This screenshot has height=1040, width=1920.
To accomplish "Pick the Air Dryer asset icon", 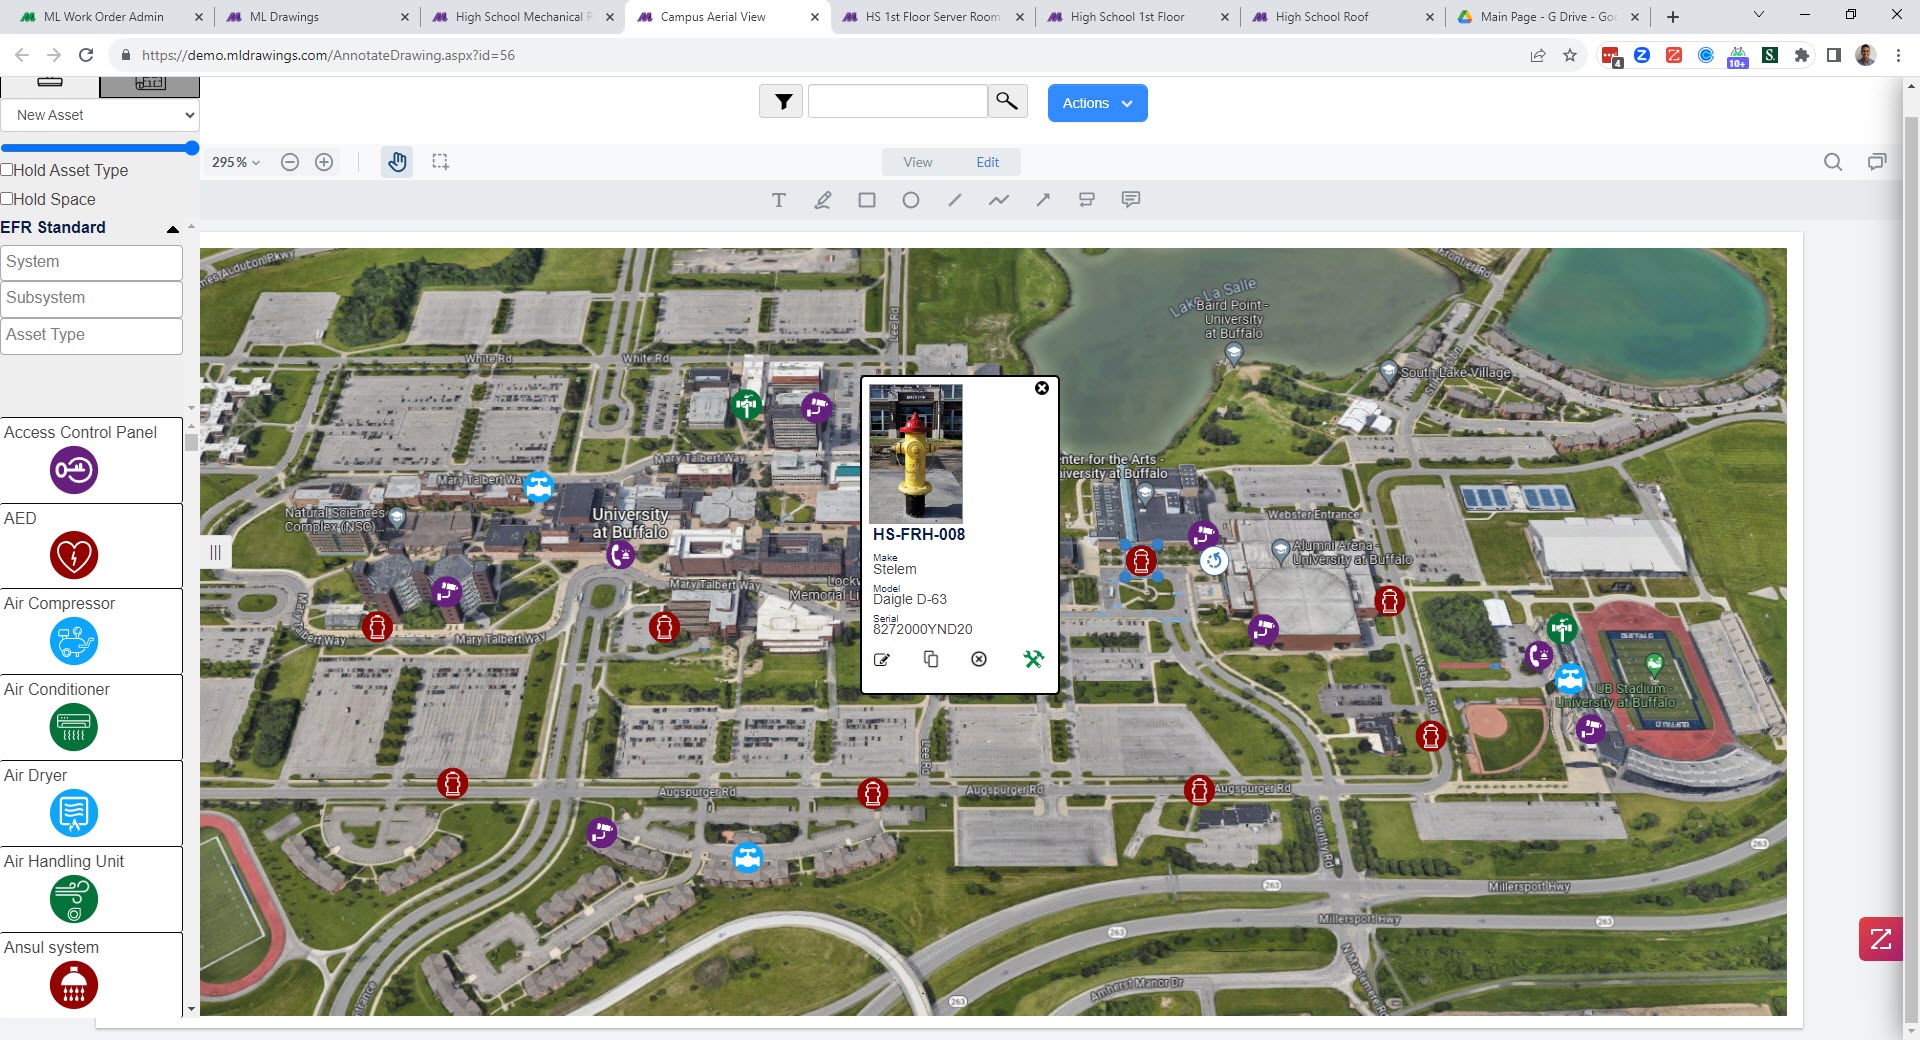I will click(74, 813).
